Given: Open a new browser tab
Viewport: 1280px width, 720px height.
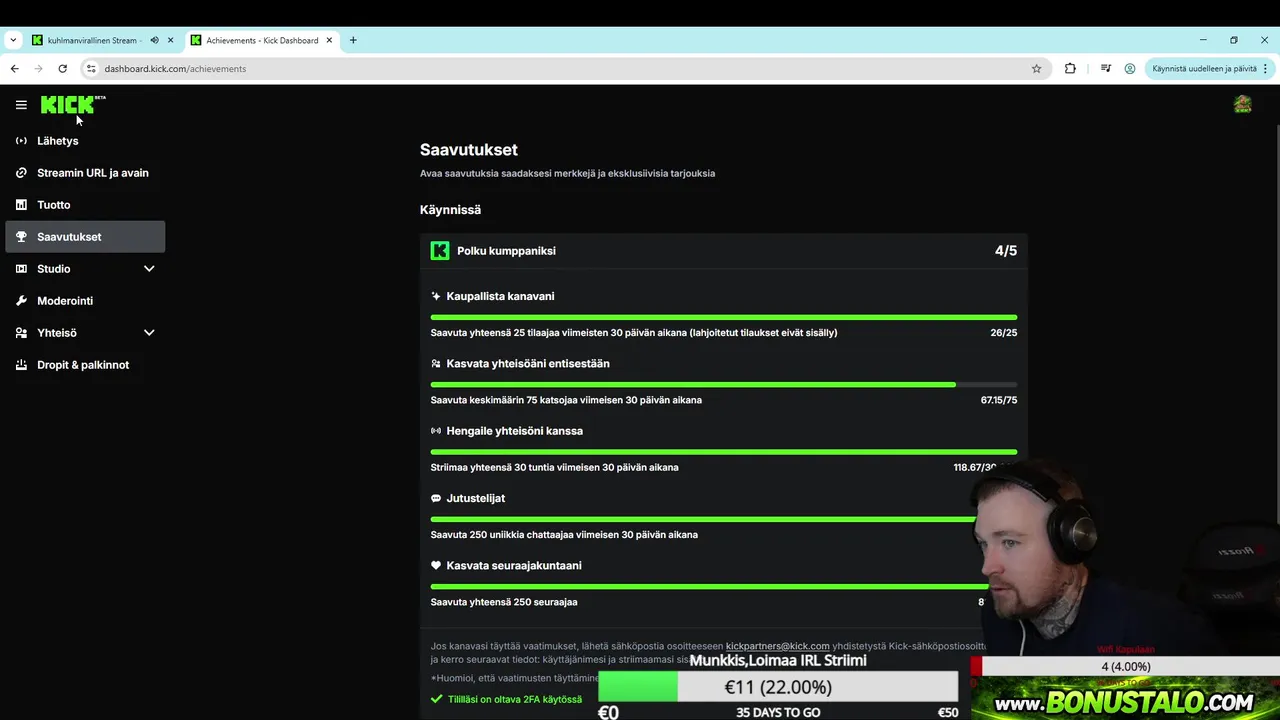Looking at the screenshot, I should click(x=353, y=41).
